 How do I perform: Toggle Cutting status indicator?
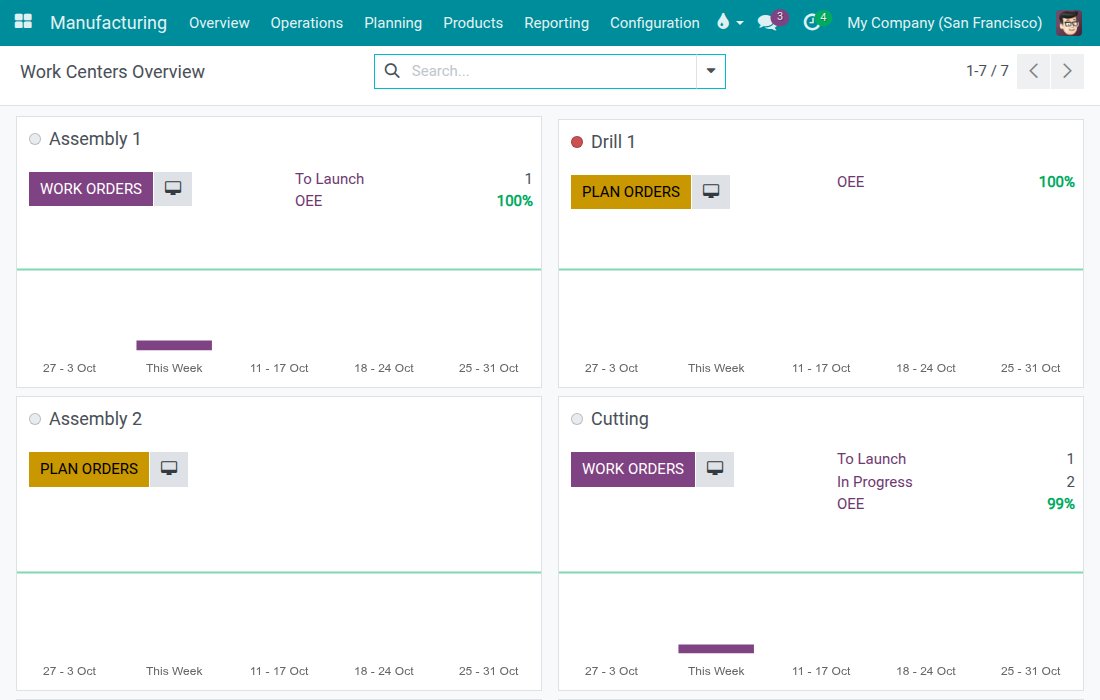point(577,419)
